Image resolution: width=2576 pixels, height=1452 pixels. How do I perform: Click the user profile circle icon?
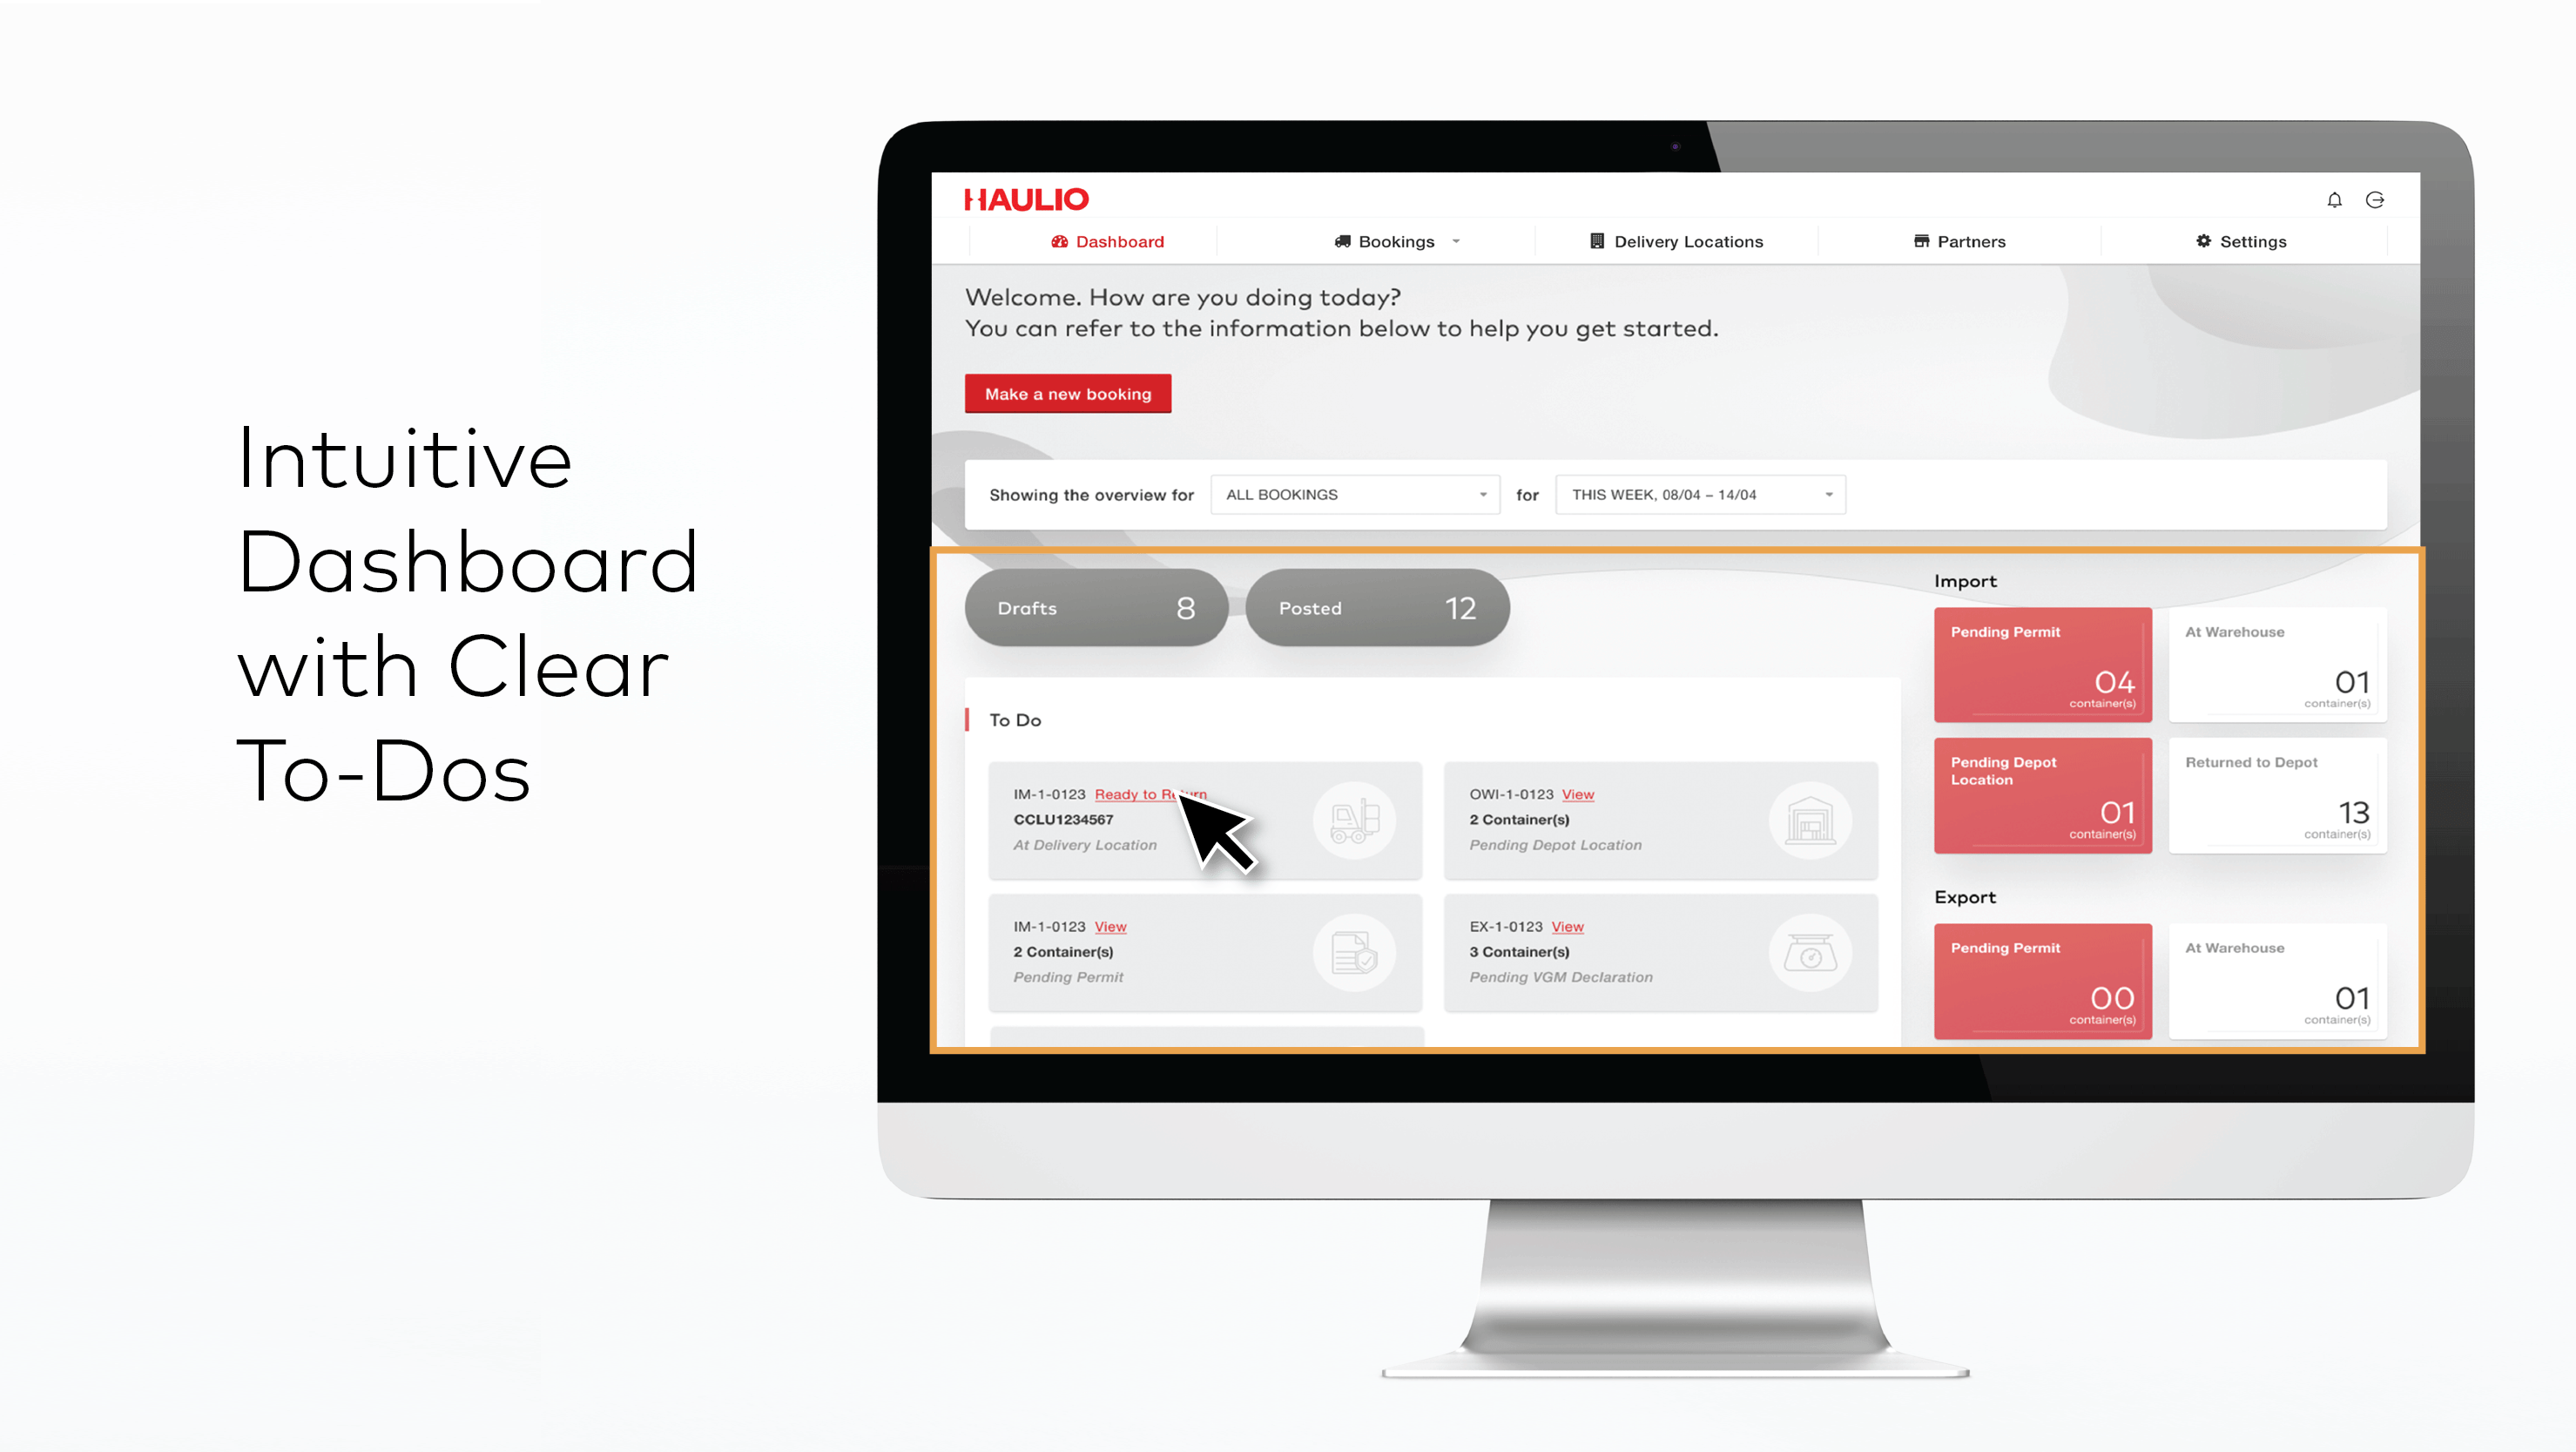click(2376, 199)
